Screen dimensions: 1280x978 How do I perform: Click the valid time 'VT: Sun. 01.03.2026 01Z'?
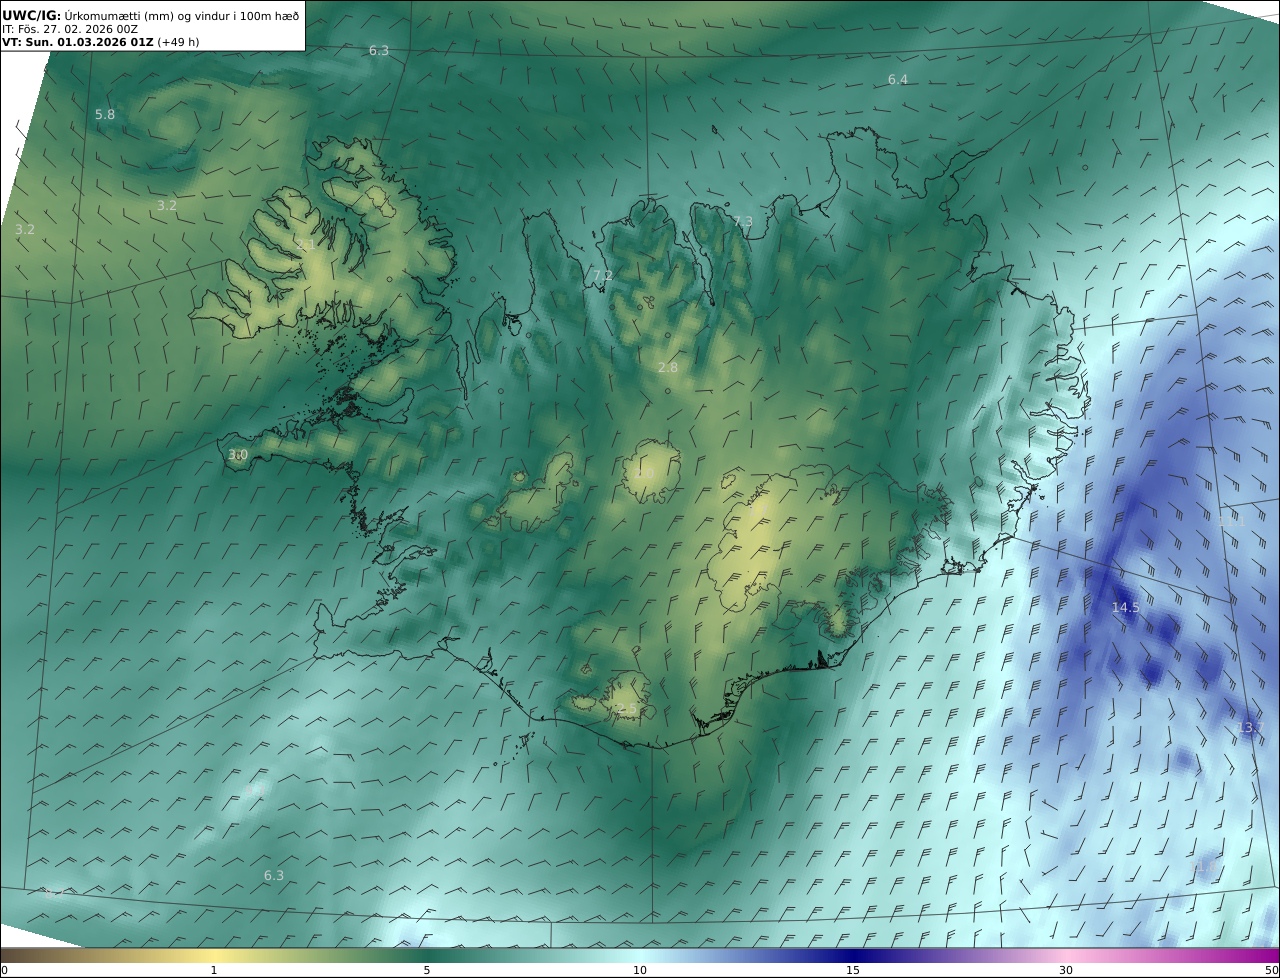click(77, 43)
